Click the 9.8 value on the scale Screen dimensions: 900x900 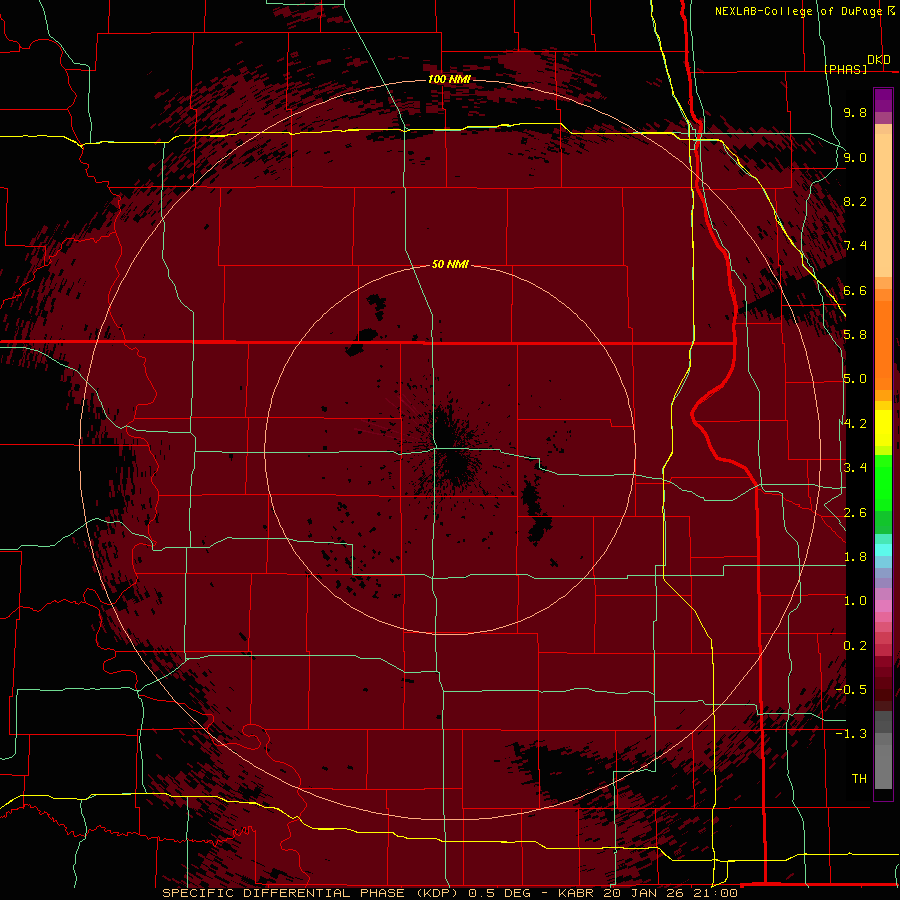coord(855,112)
